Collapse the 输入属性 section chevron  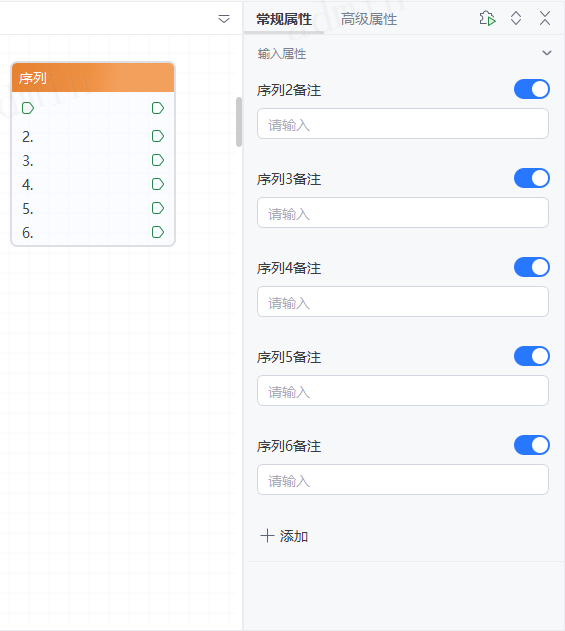546,53
